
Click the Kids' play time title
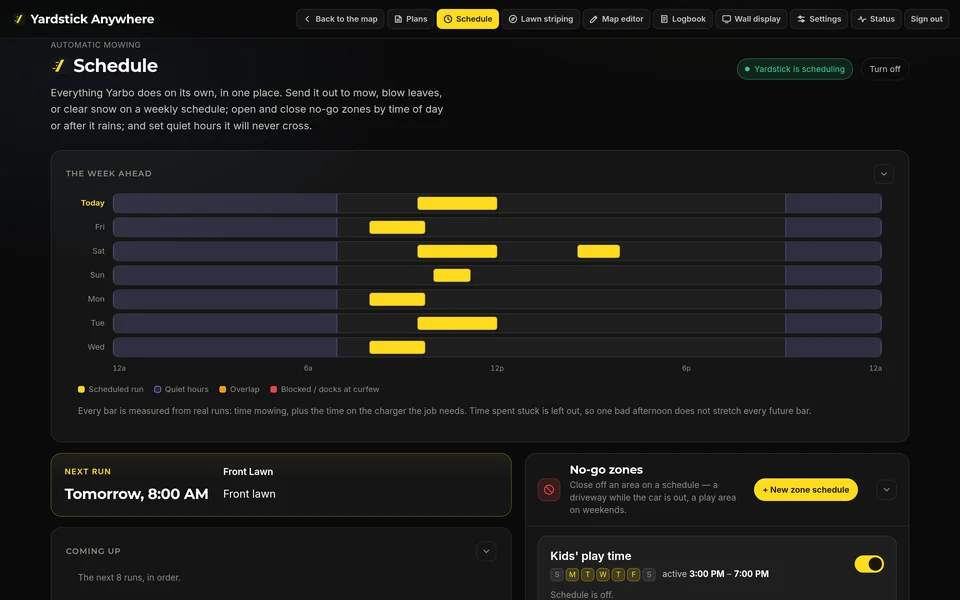591,557
